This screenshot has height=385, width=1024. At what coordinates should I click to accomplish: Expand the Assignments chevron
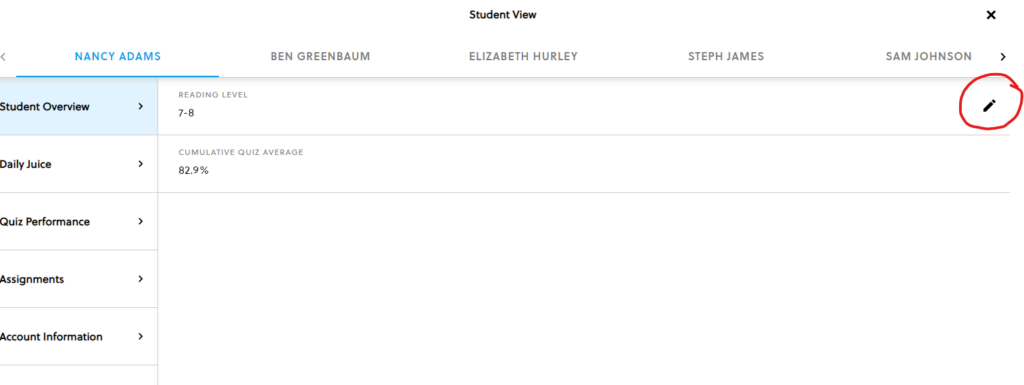click(x=140, y=279)
